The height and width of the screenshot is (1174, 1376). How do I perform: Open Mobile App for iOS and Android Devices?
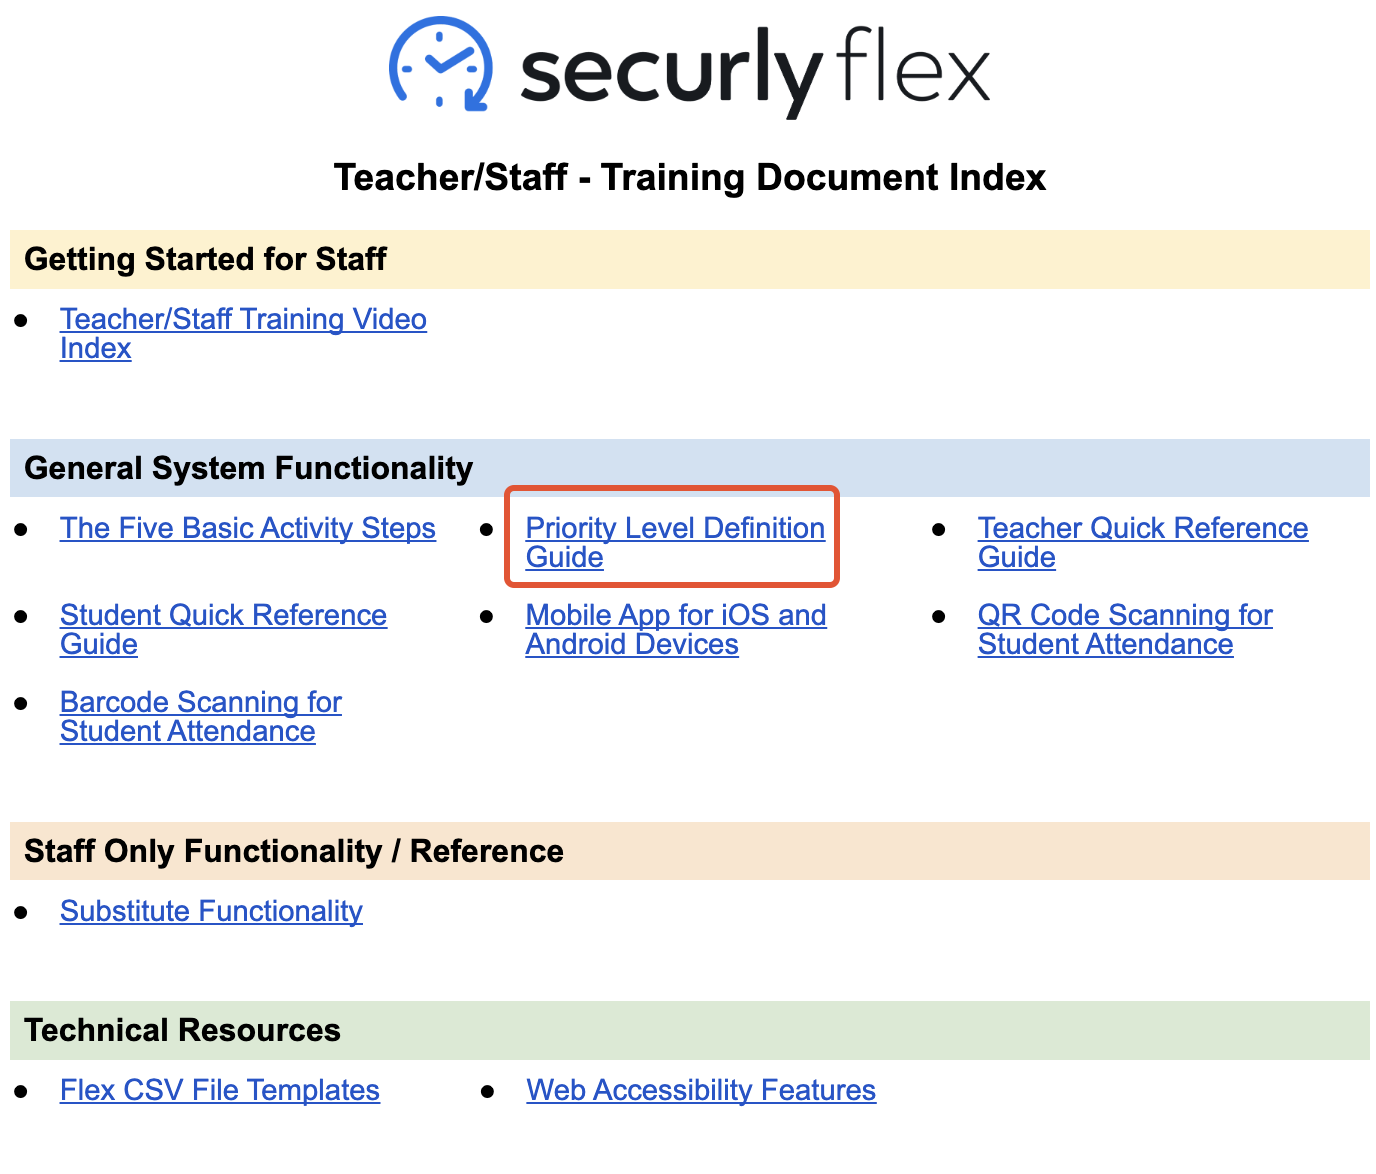pyautogui.click(x=676, y=630)
